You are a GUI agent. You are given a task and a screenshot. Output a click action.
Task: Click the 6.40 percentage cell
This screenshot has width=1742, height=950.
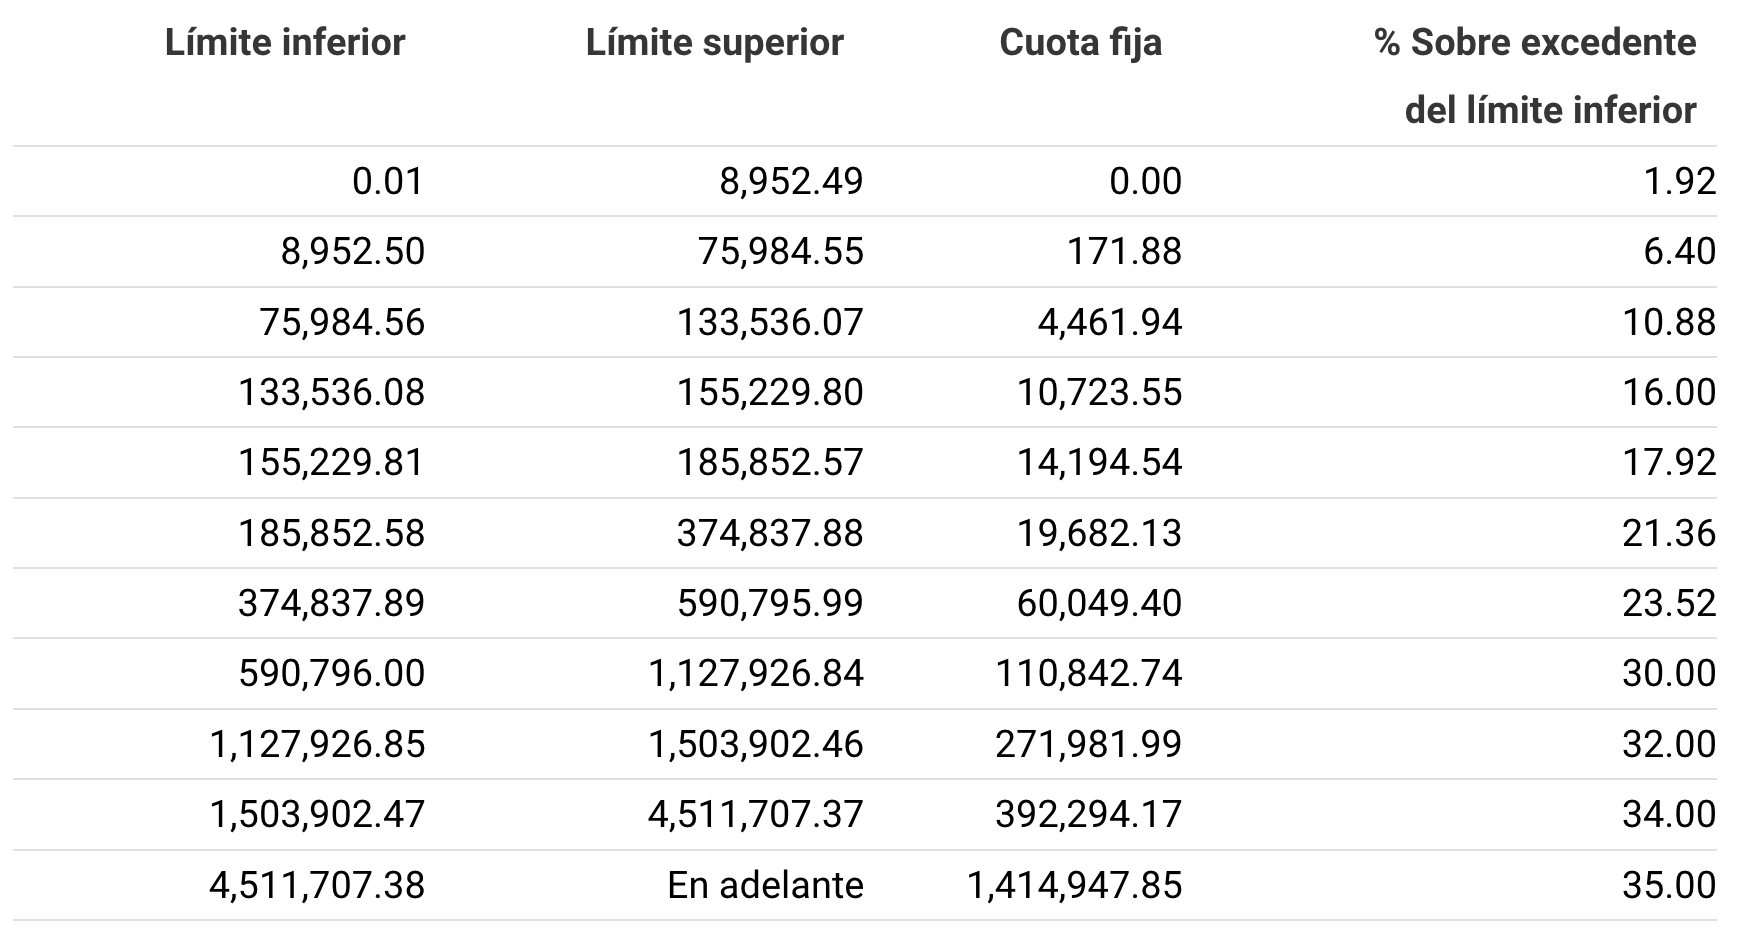click(1680, 251)
